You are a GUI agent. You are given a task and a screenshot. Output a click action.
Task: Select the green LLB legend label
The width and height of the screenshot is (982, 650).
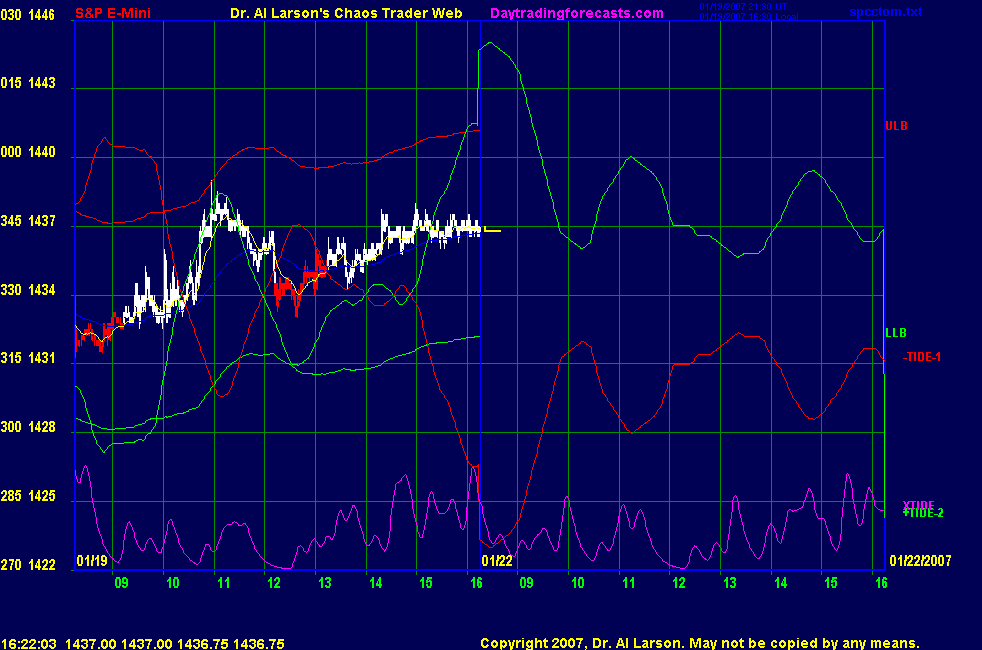[896, 332]
